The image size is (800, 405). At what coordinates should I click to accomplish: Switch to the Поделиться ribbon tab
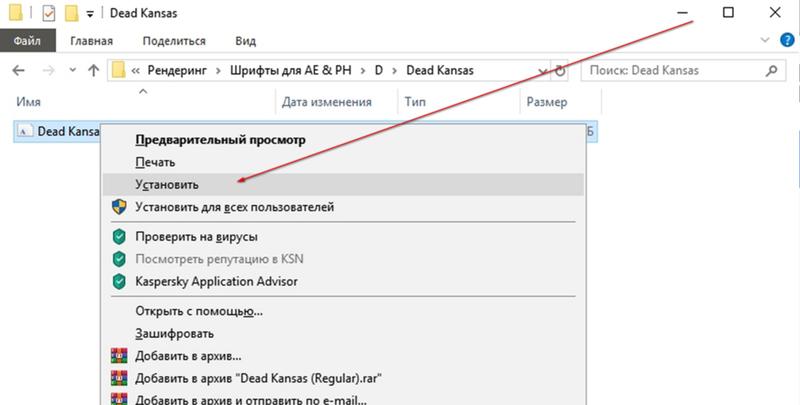(x=174, y=41)
